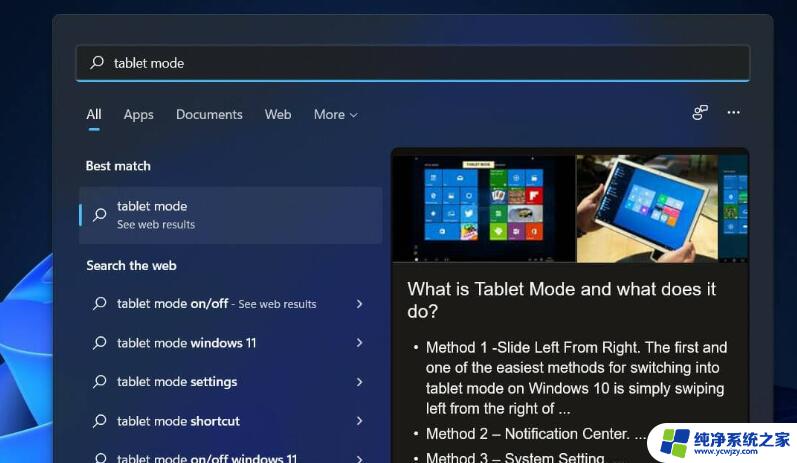The image size is (797, 463).
Task: Open the Start-menu tiles preview thumbnail
Action: click(x=483, y=208)
